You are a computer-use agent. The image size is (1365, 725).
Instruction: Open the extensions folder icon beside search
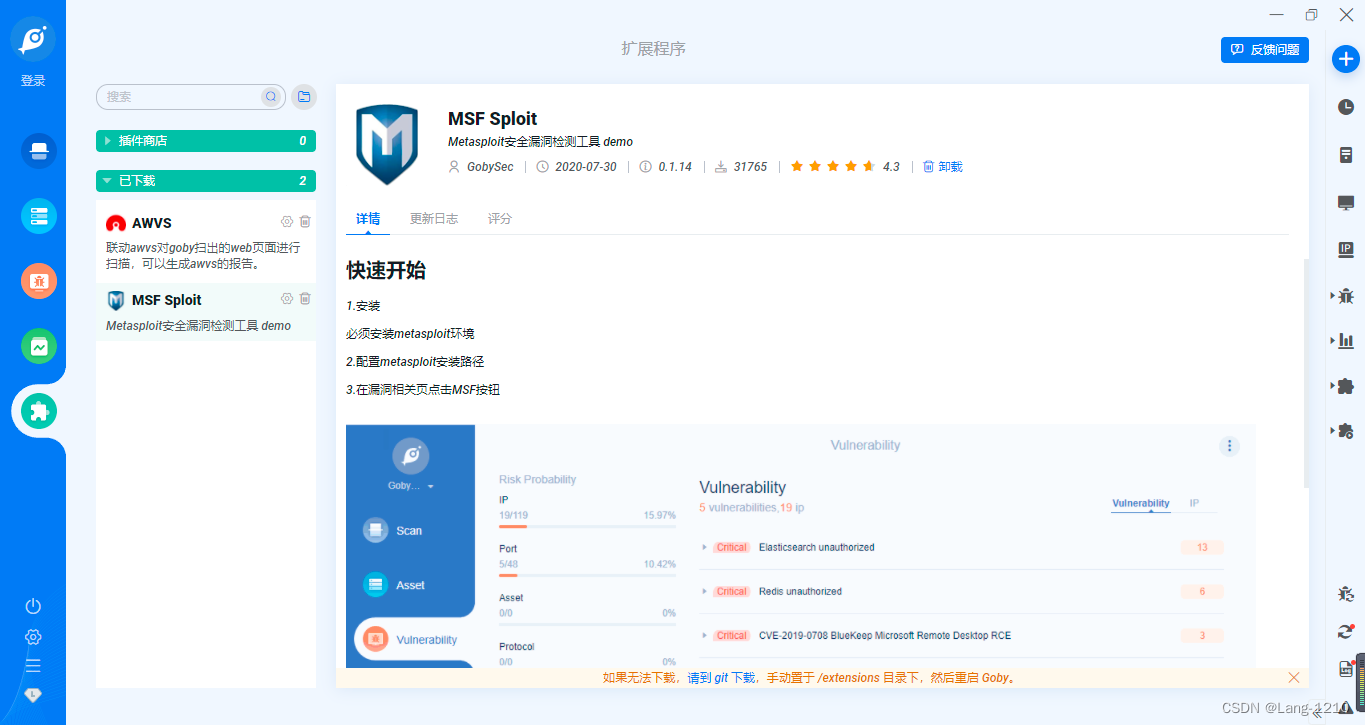coord(303,97)
